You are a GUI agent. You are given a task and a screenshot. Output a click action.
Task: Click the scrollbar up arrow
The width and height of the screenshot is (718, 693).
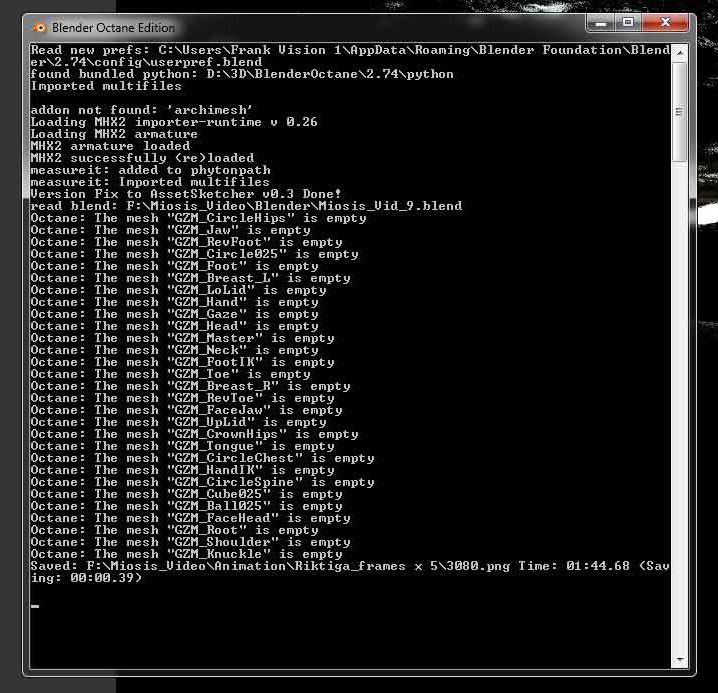680,53
